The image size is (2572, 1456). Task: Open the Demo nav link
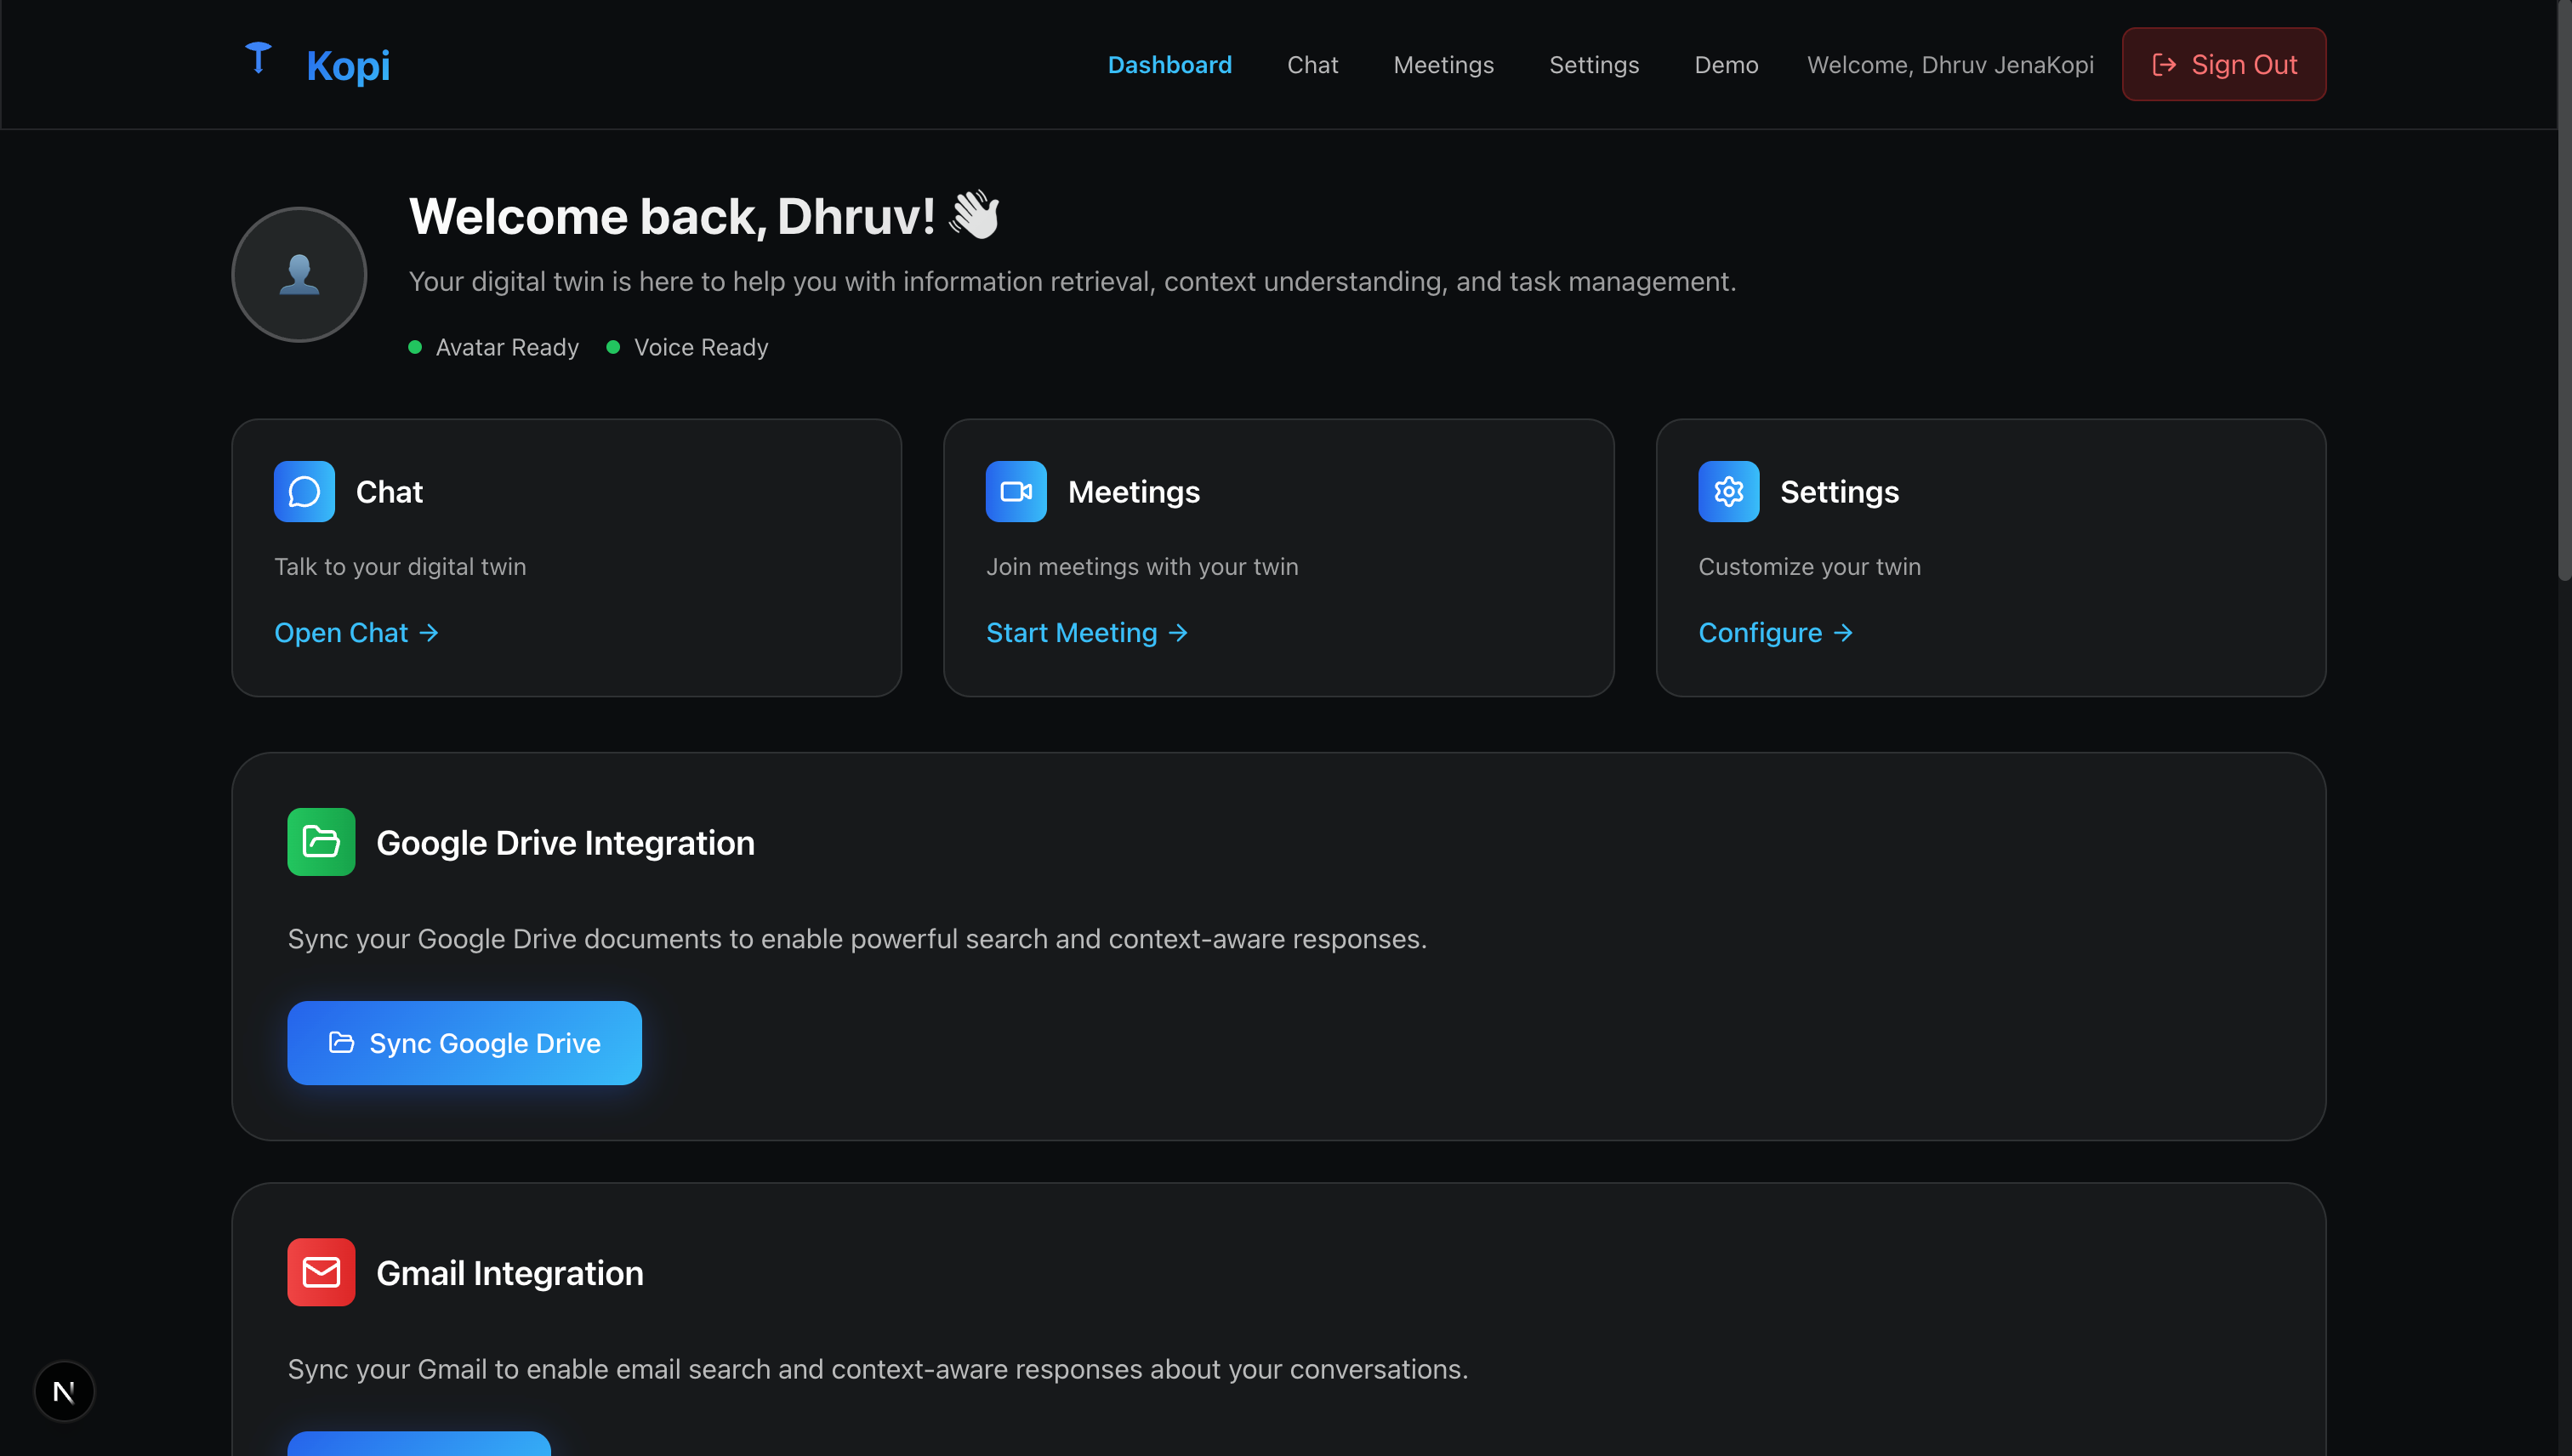click(1726, 65)
